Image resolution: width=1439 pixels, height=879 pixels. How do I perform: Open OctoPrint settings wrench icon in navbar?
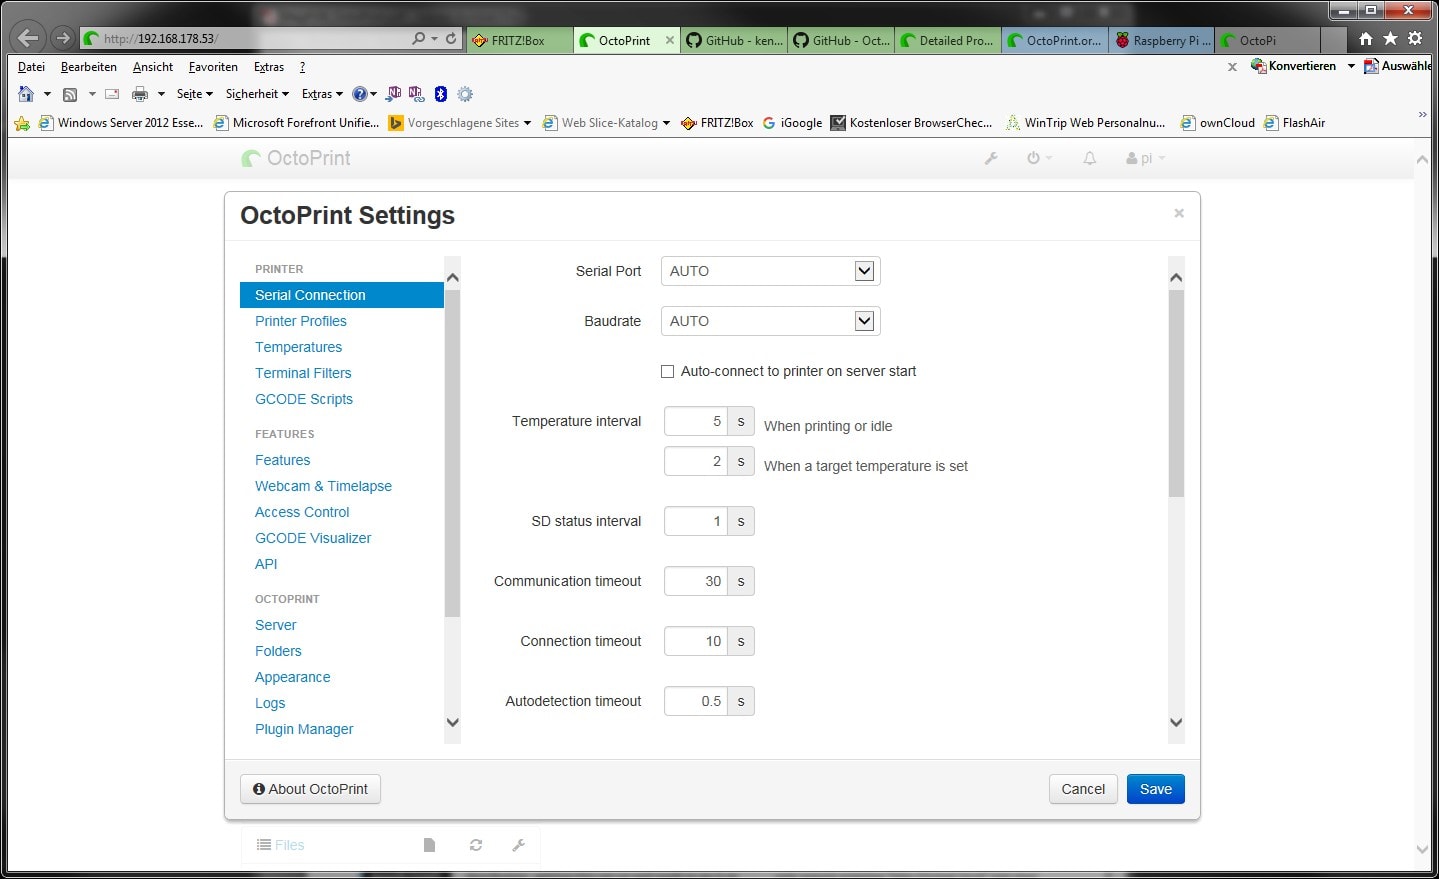coord(991,158)
